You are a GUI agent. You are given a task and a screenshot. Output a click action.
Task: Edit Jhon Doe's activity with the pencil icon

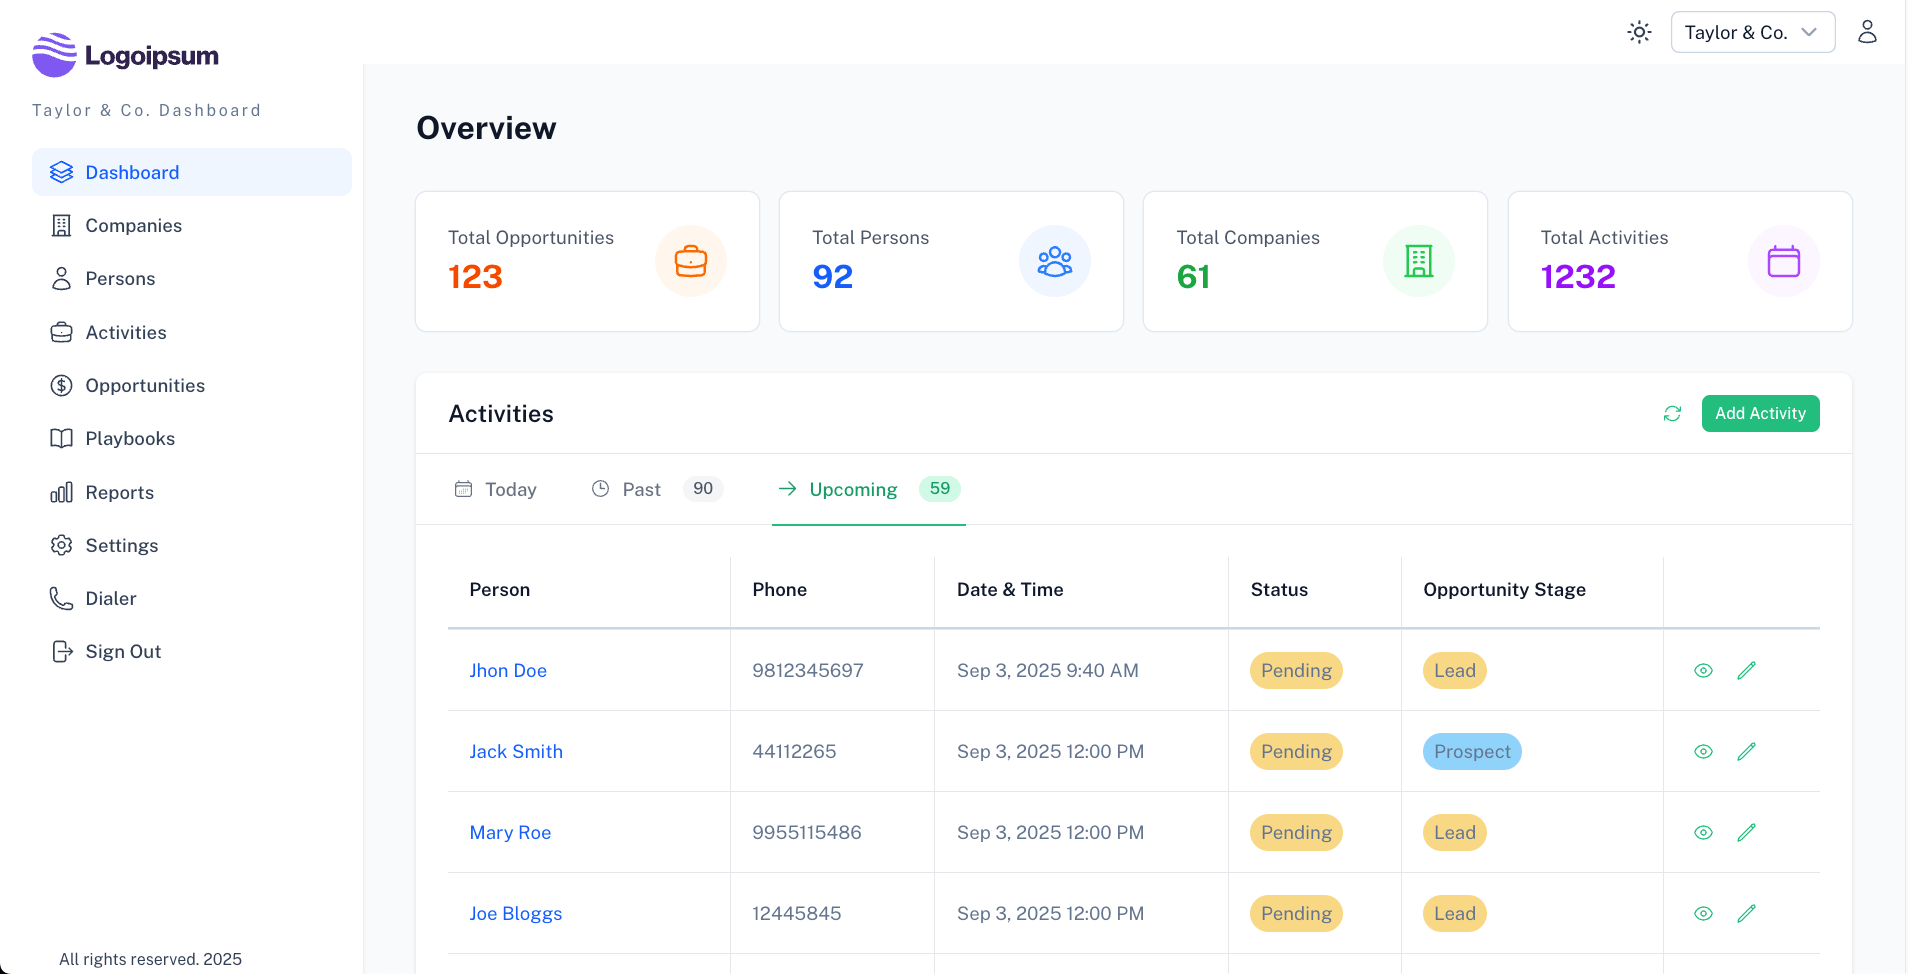pos(1747,670)
